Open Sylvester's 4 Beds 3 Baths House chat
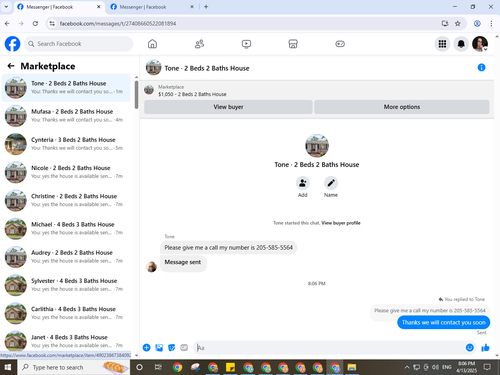The image size is (500, 375). click(66, 285)
